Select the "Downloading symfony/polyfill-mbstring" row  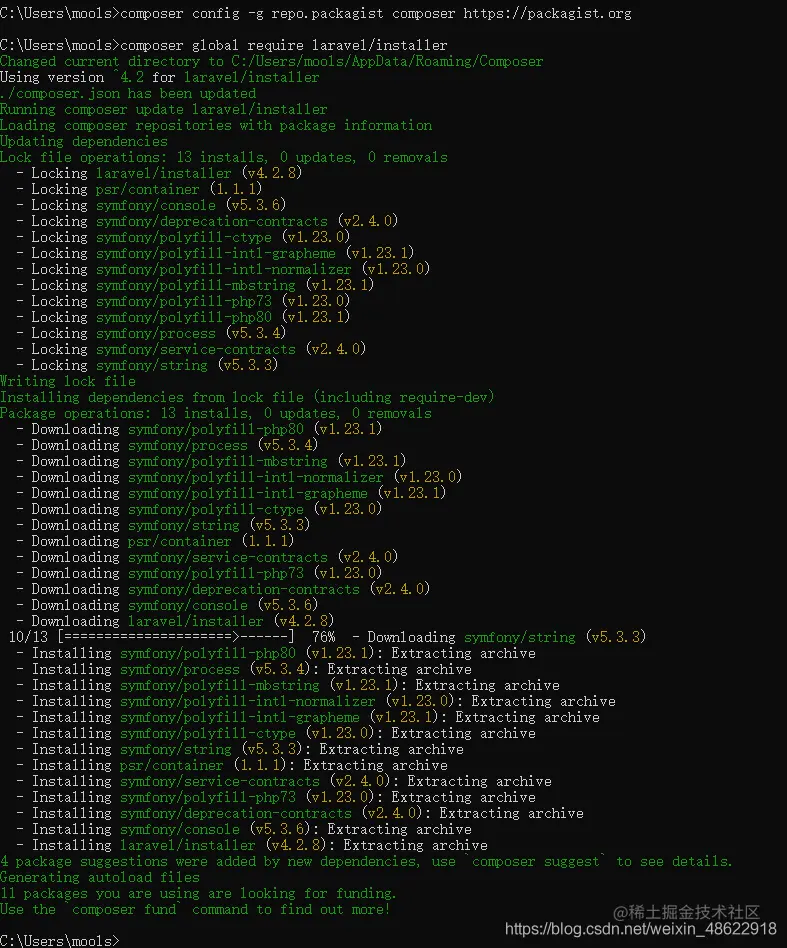pos(211,461)
